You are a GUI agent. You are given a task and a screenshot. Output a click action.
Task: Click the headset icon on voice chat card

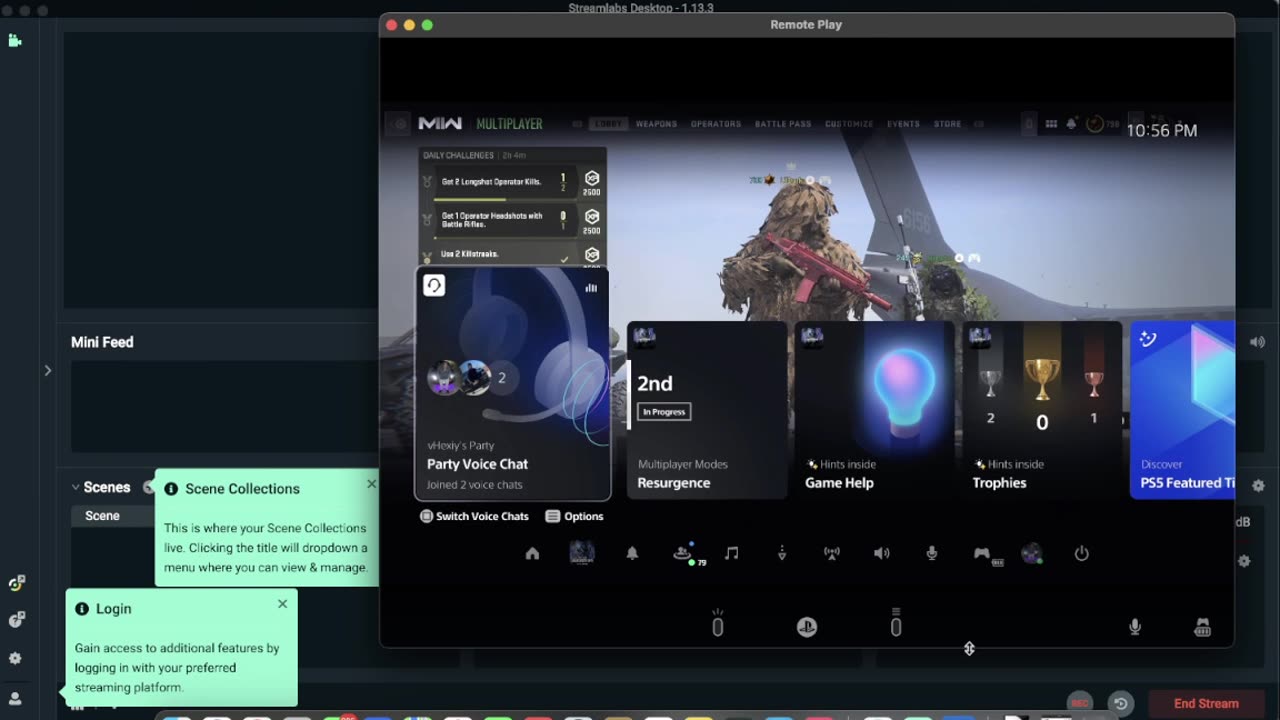tap(434, 286)
